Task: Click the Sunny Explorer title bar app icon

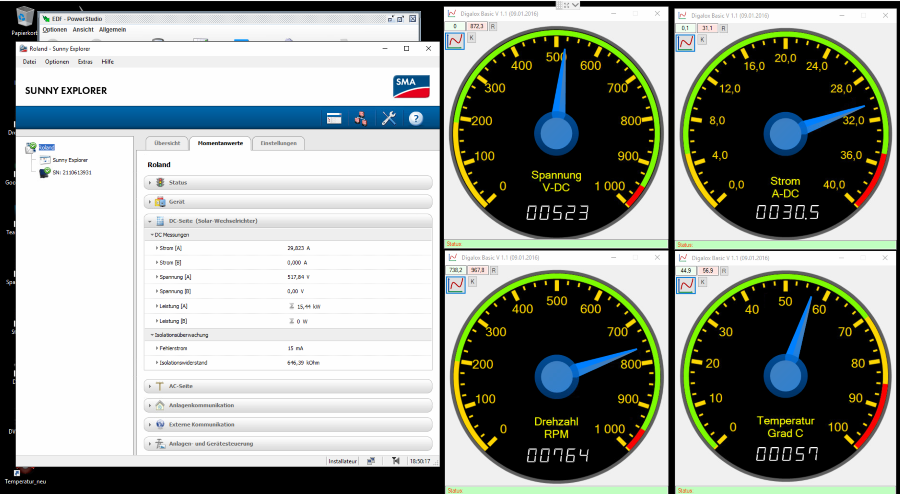Action: point(23,49)
